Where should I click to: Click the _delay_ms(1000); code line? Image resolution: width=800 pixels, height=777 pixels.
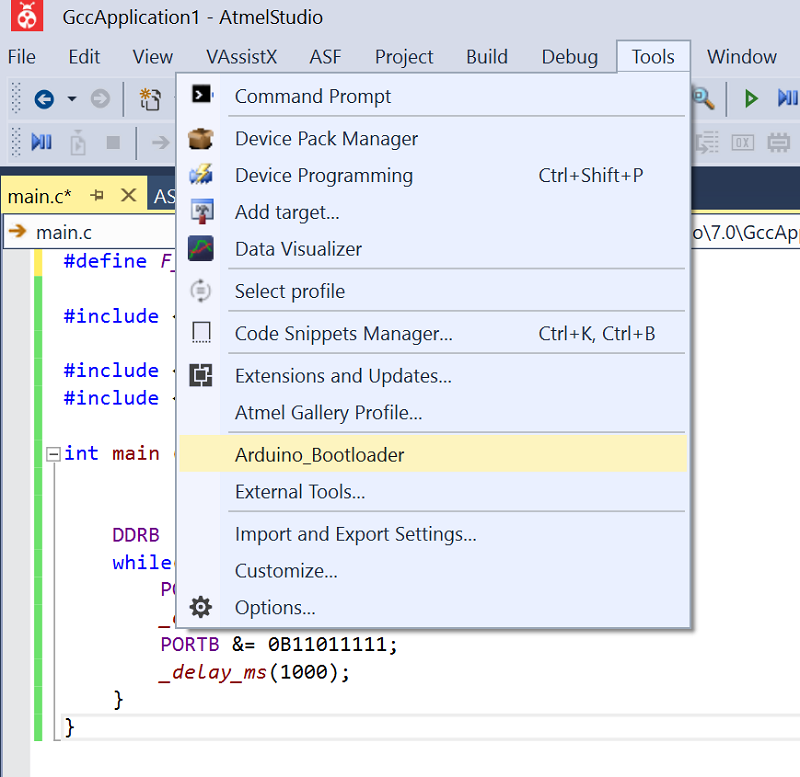coord(254,672)
